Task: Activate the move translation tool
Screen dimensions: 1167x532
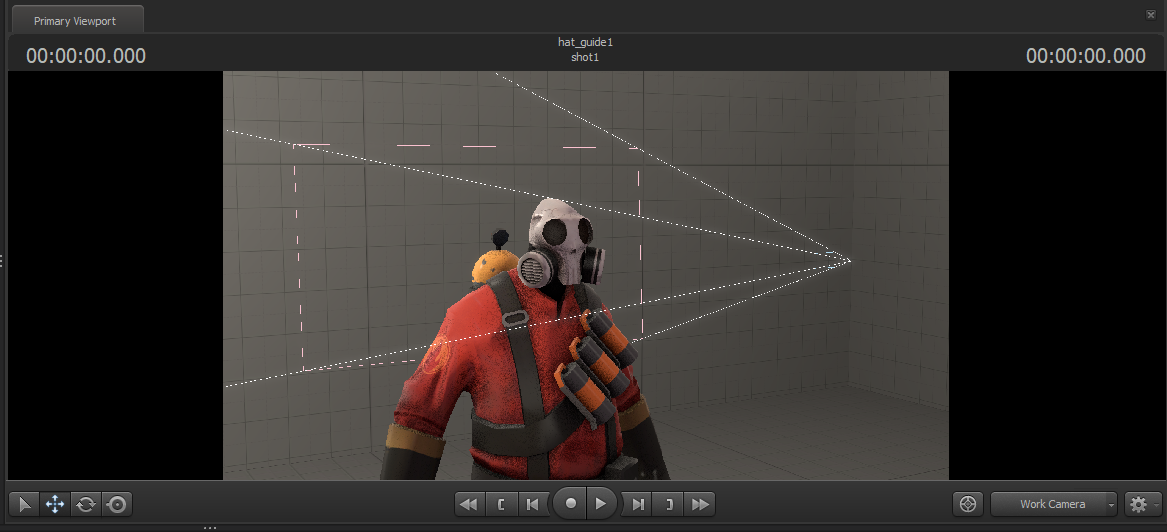Action: tap(55, 504)
